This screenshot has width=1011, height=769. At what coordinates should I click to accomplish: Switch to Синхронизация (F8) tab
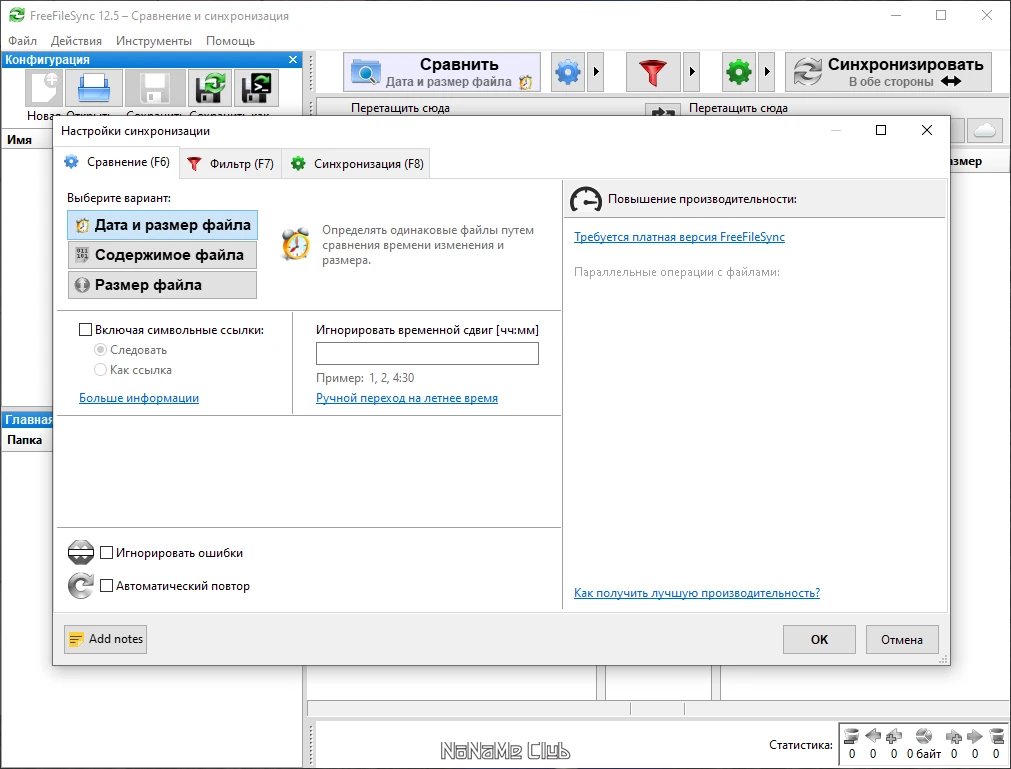[357, 164]
